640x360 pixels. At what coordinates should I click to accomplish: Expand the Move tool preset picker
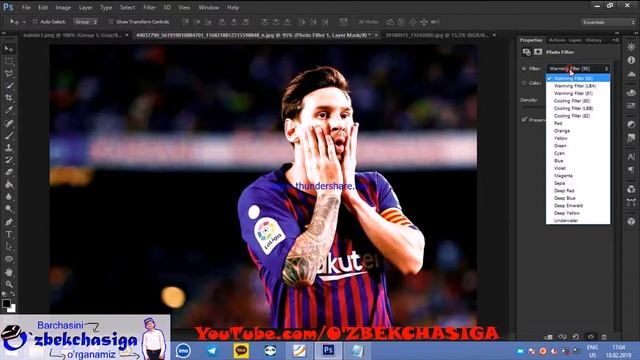pyautogui.click(x=24, y=22)
